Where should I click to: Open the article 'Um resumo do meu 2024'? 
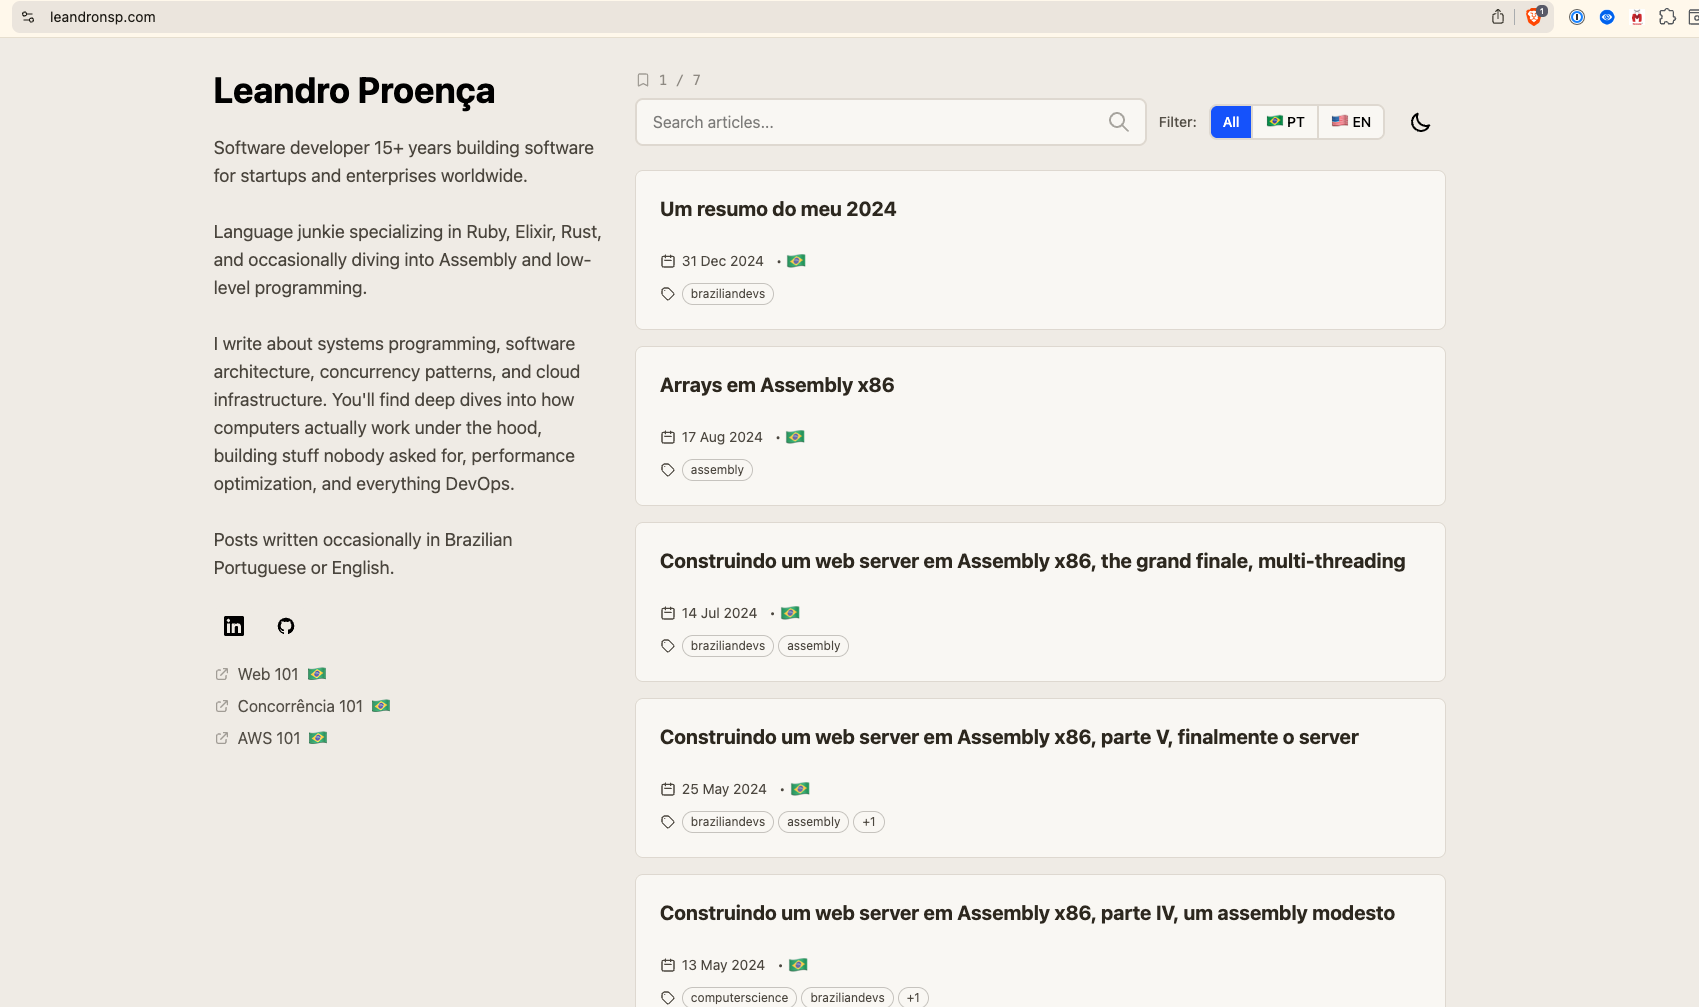(778, 209)
